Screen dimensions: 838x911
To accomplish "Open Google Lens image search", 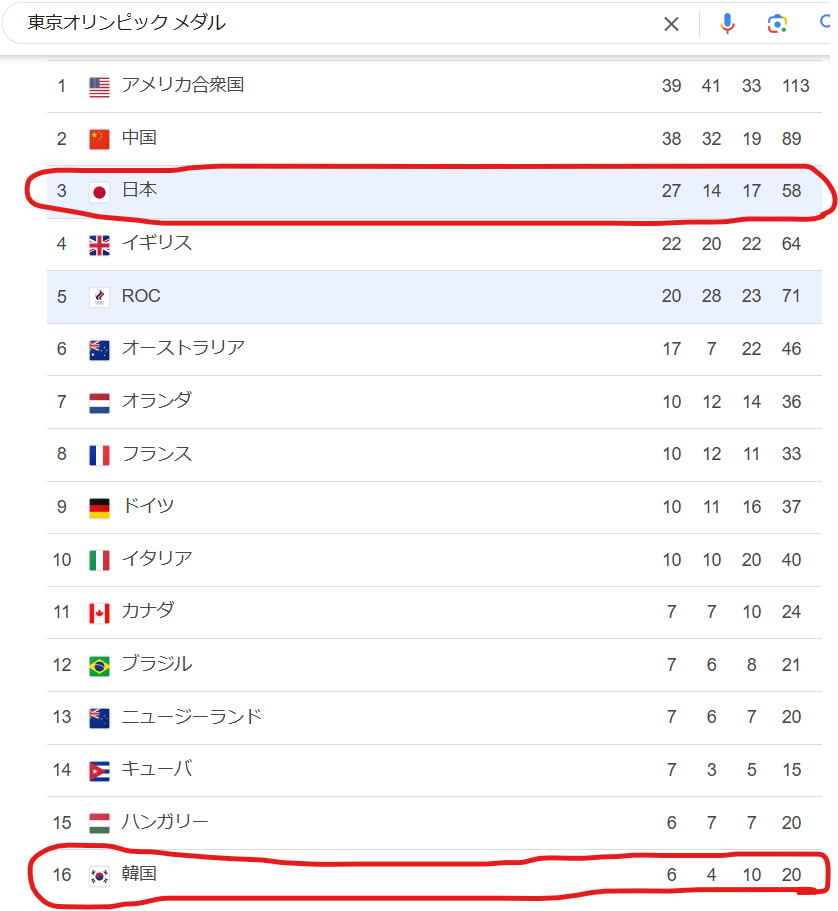I will pos(777,24).
